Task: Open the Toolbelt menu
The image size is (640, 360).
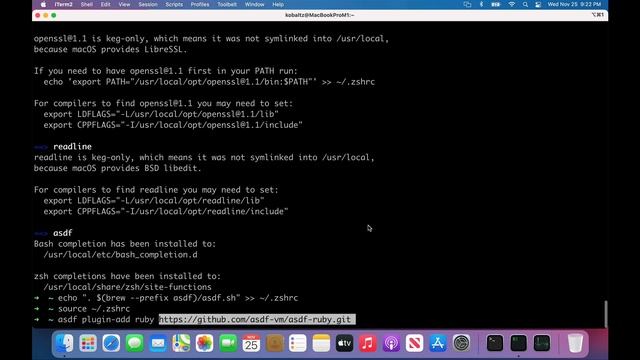Action: pos(227,4)
